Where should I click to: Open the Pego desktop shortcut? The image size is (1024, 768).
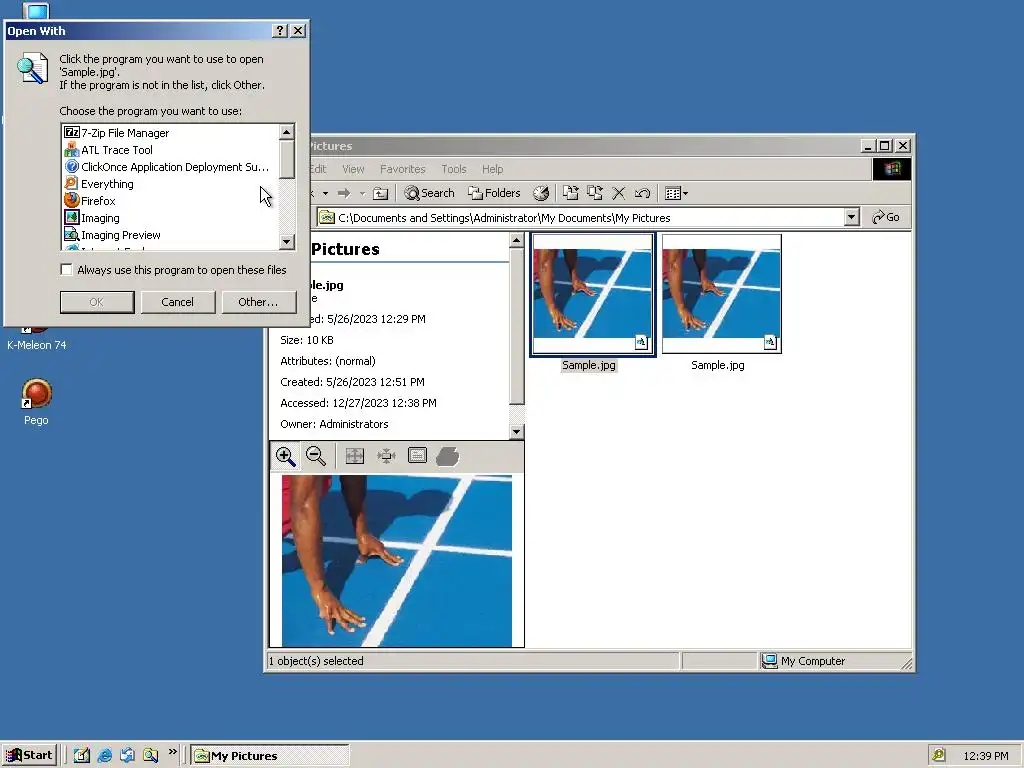[x=37, y=402]
